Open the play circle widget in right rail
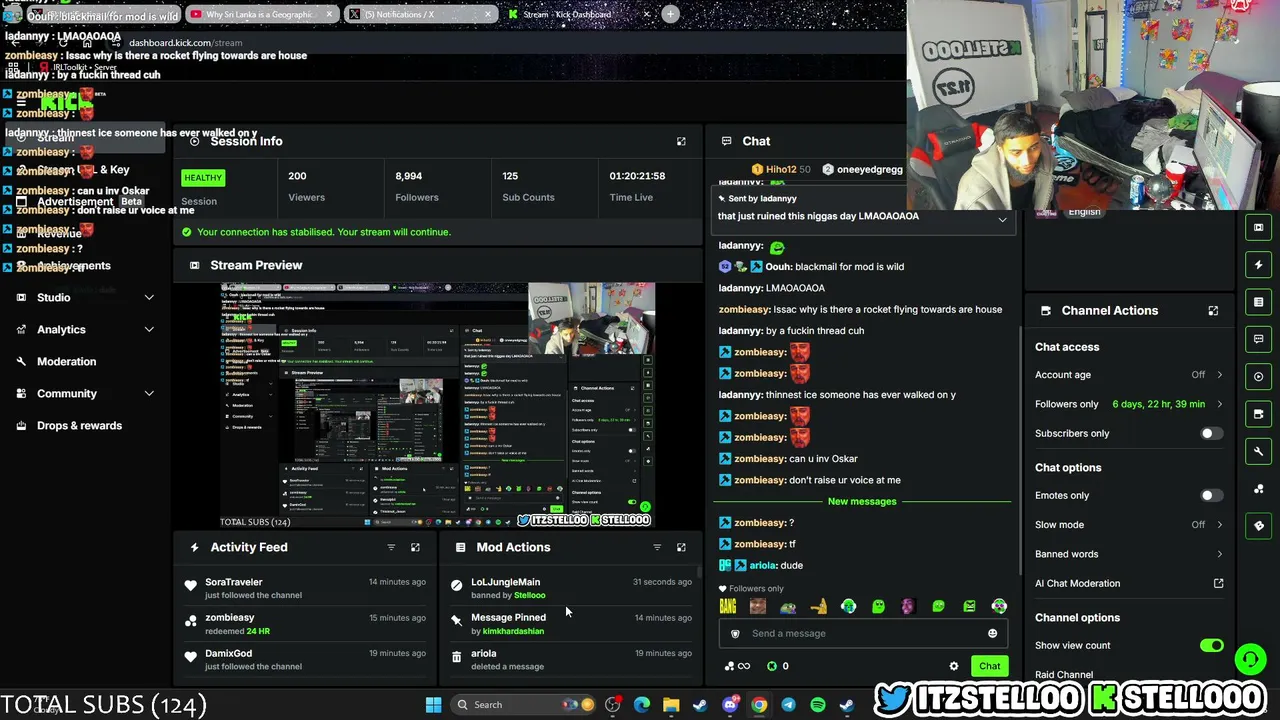This screenshot has height=720, width=1280. click(1258, 376)
